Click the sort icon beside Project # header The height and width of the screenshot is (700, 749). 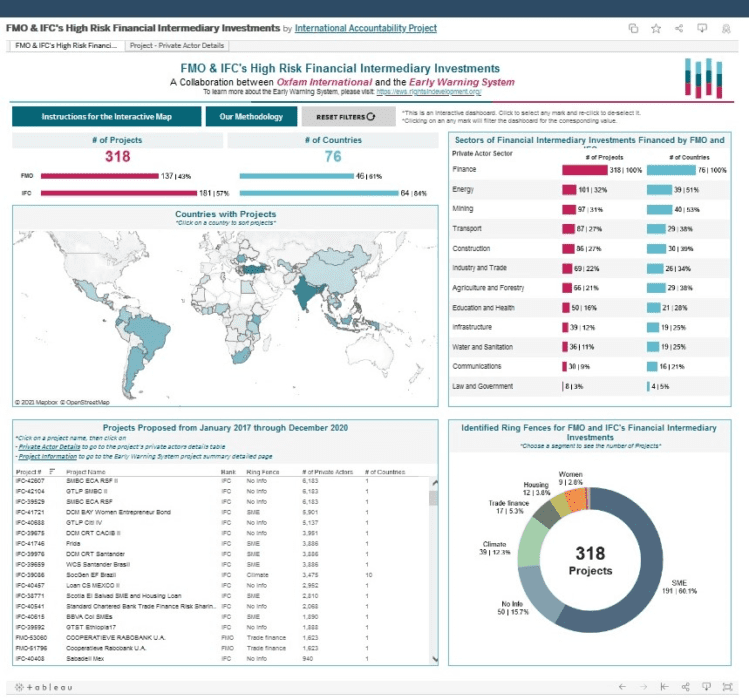pos(52,472)
